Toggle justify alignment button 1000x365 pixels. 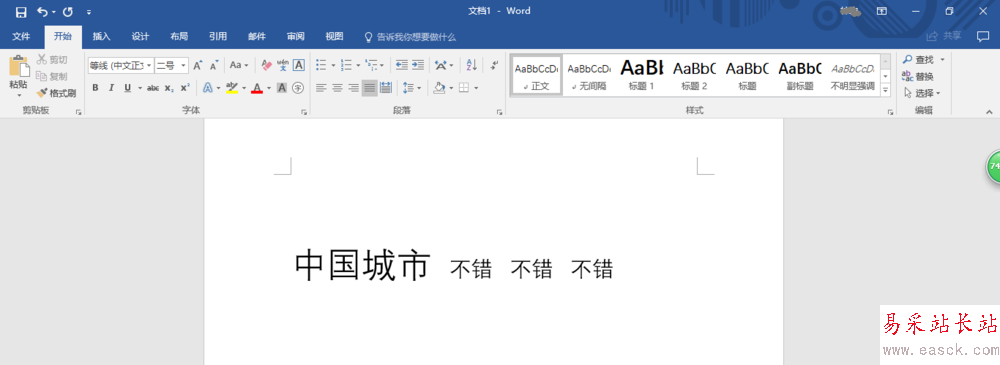[x=370, y=87]
